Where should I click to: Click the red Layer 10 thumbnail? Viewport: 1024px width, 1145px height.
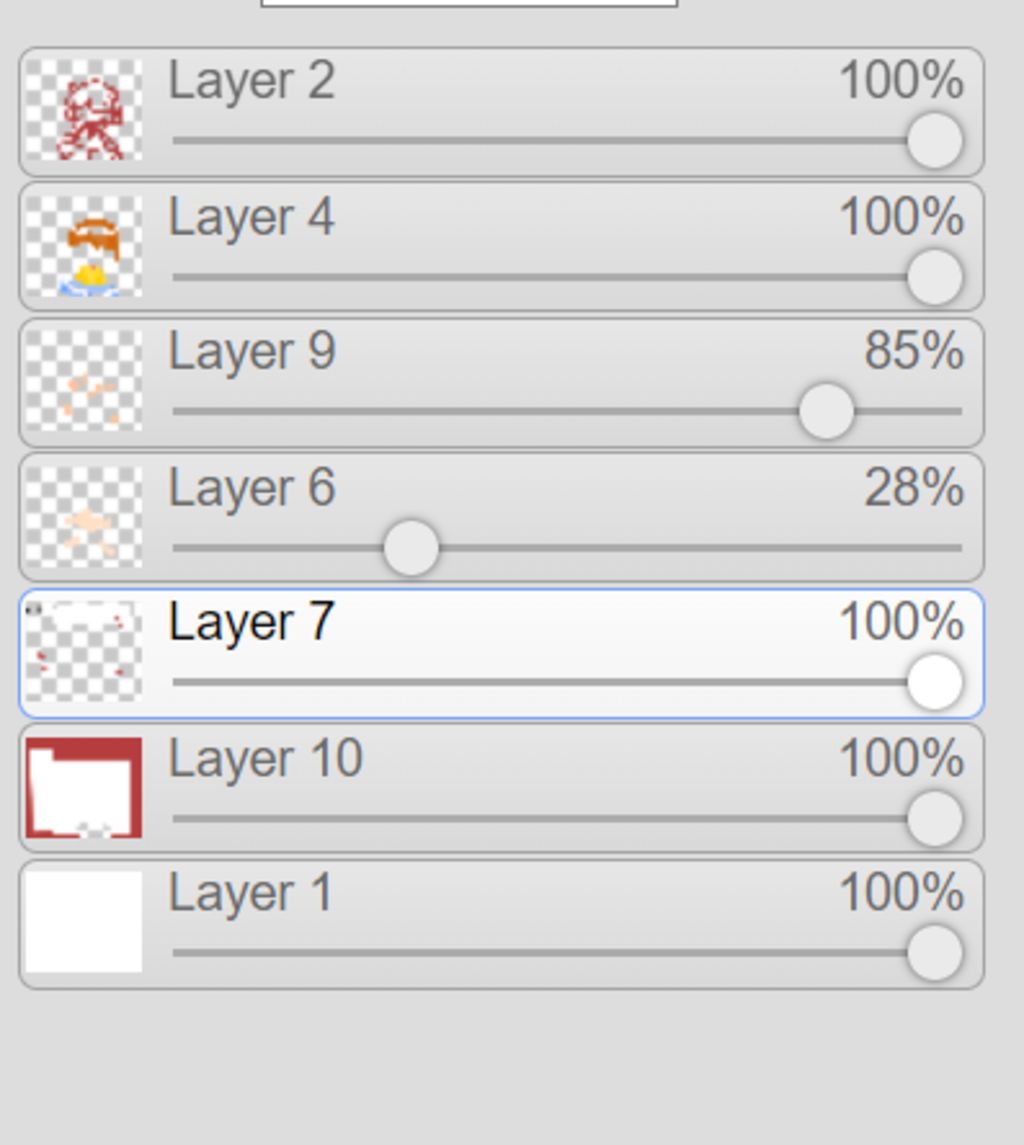(x=83, y=788)
